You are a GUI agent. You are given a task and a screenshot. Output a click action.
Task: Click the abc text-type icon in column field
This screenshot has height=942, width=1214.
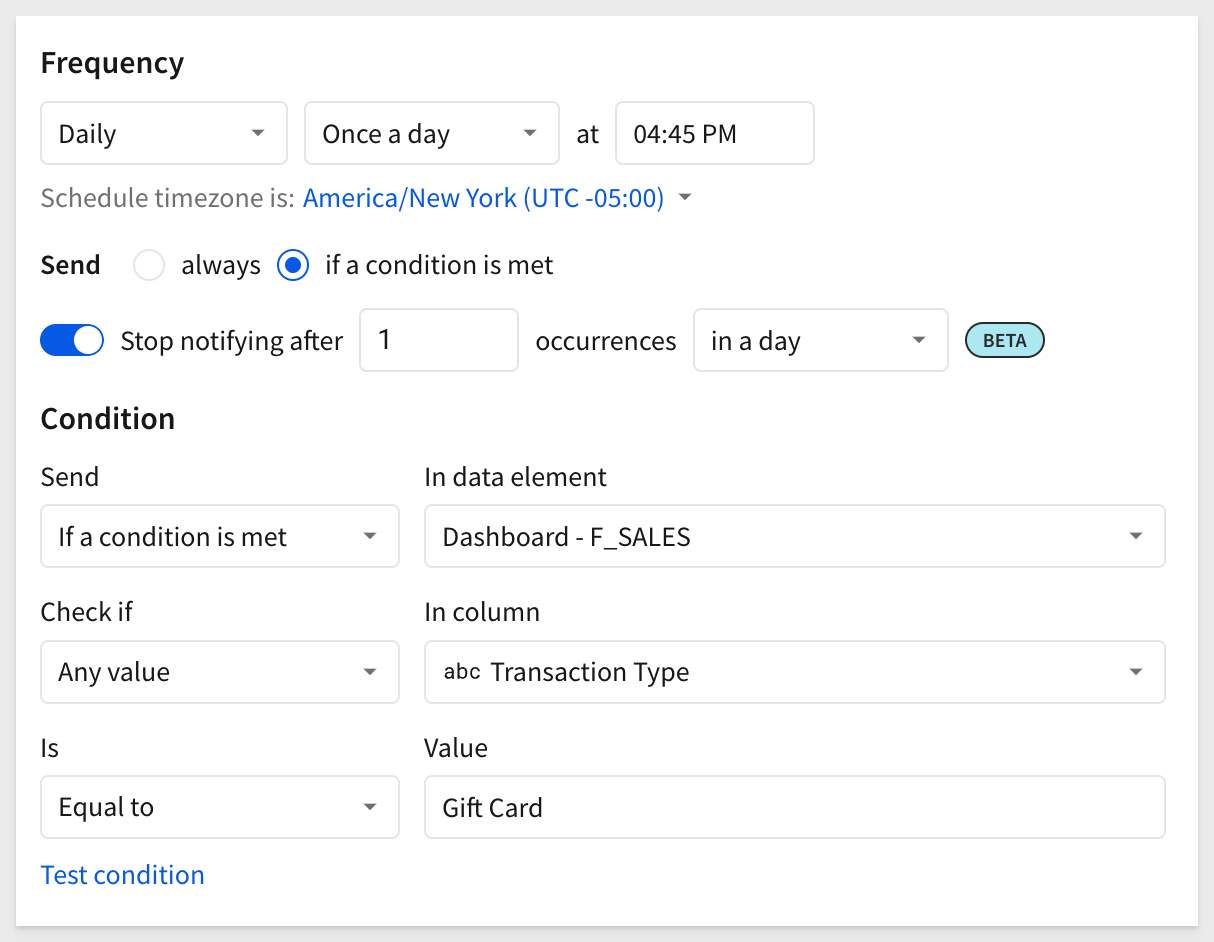462,672
